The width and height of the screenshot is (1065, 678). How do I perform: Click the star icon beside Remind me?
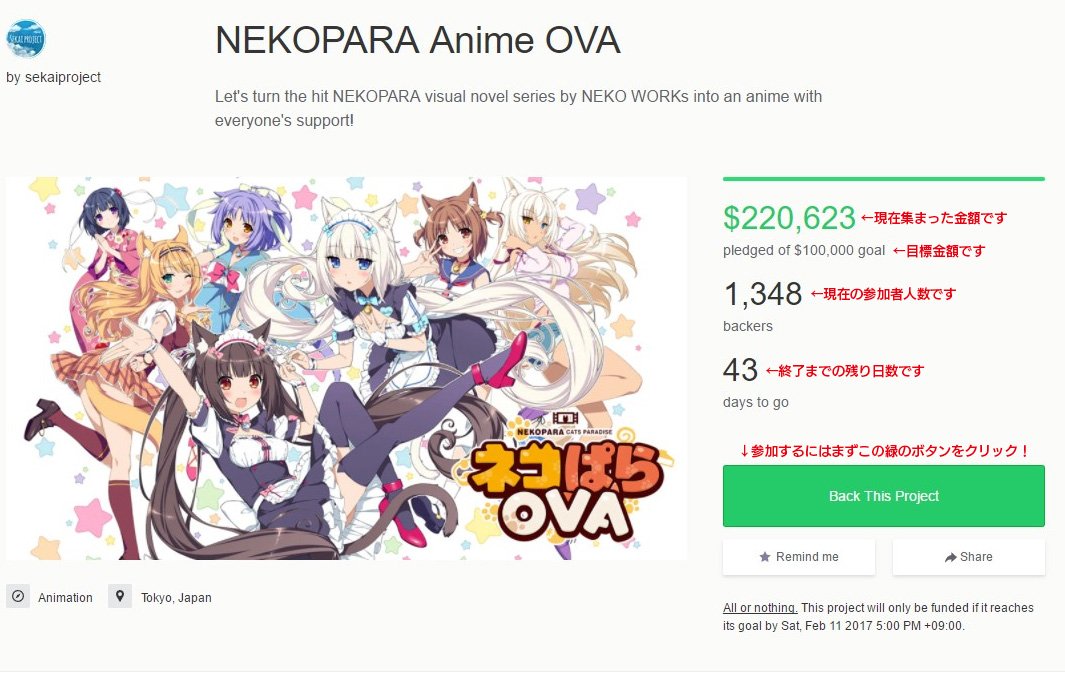pos(765,557)
